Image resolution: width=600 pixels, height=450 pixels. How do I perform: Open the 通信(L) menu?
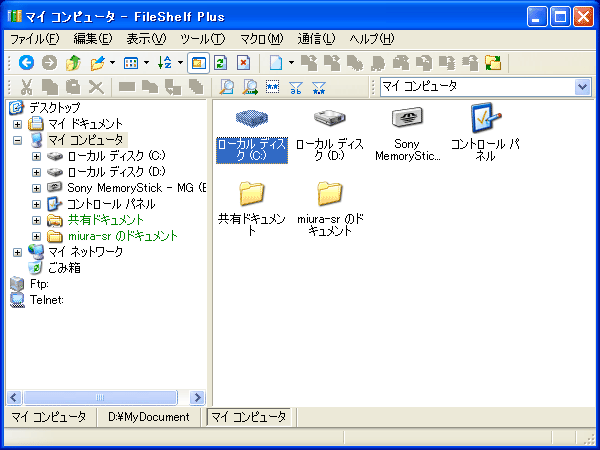316,39
